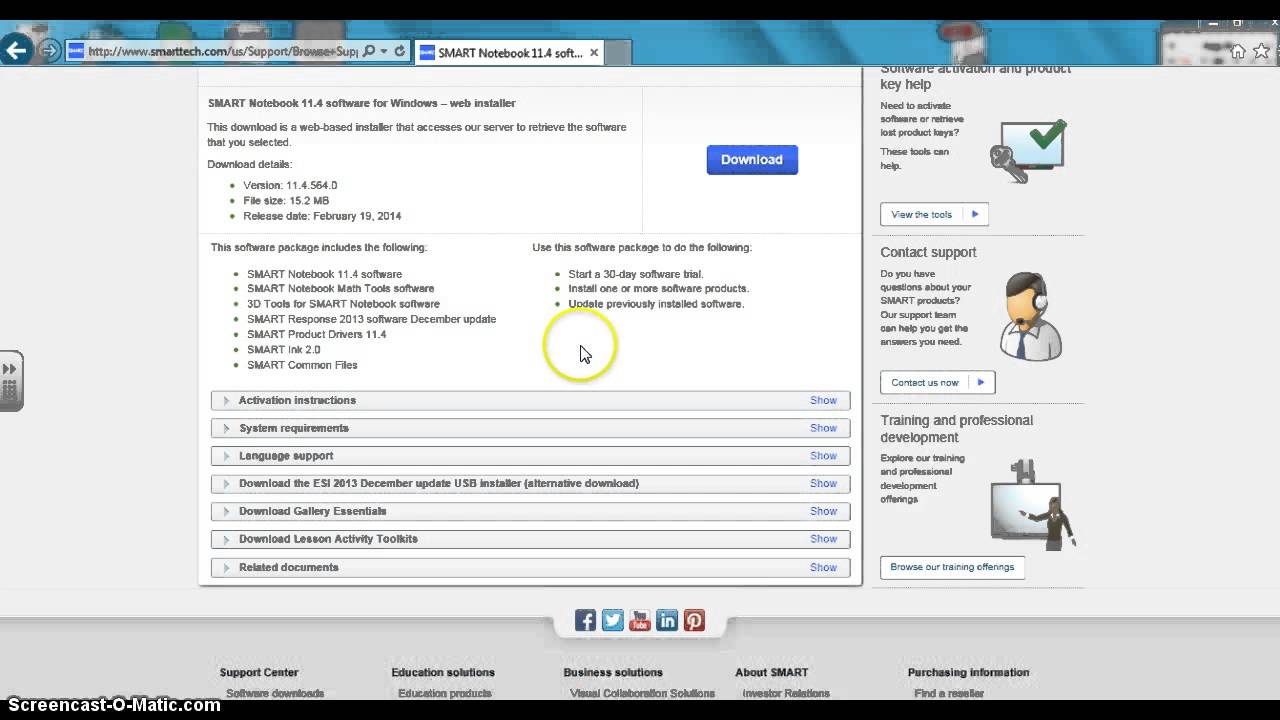This screenshot has width=1280, height=720.
Task: Open the Pinterest social icon
Action: [x=694, y=621]
